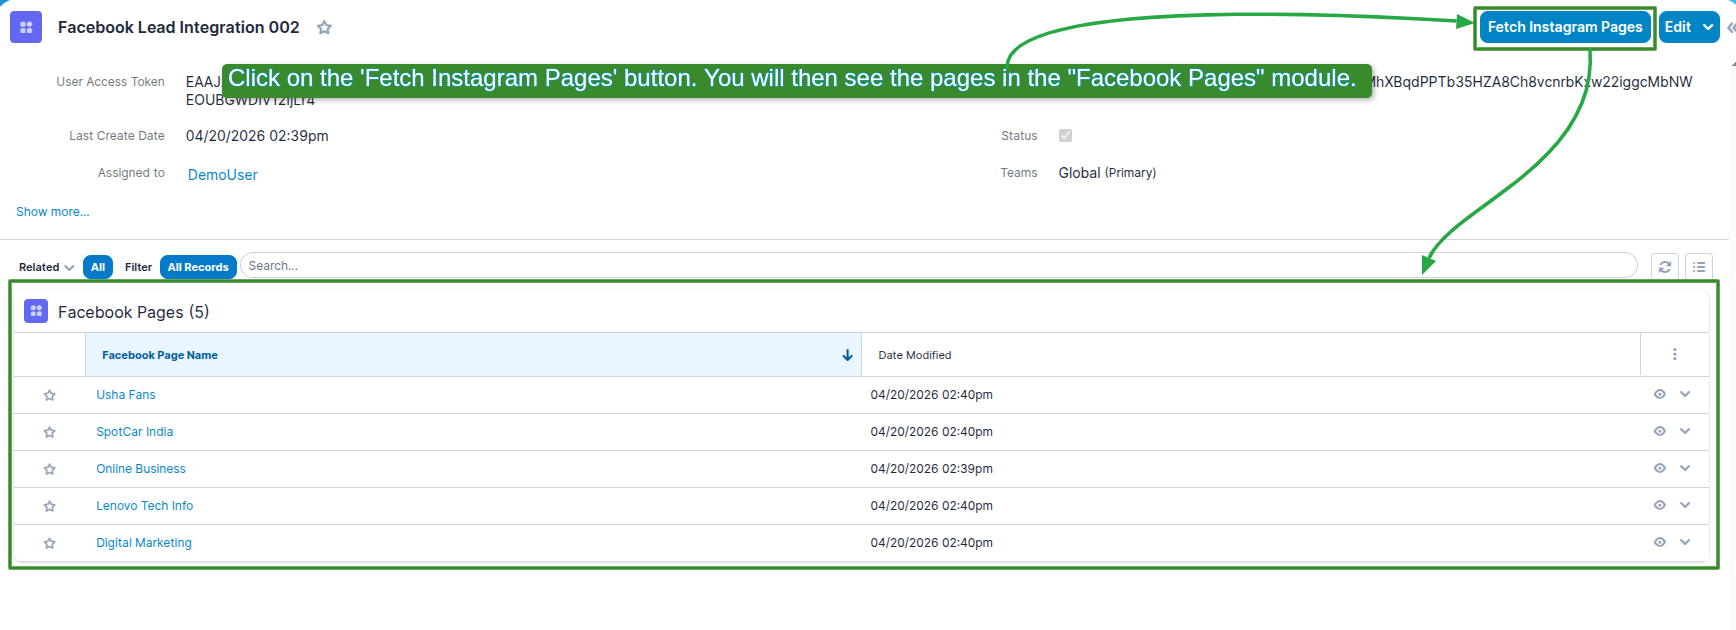
Task: Preview the Usha Fans row with eye icon
Action: tap(1660, 394)
